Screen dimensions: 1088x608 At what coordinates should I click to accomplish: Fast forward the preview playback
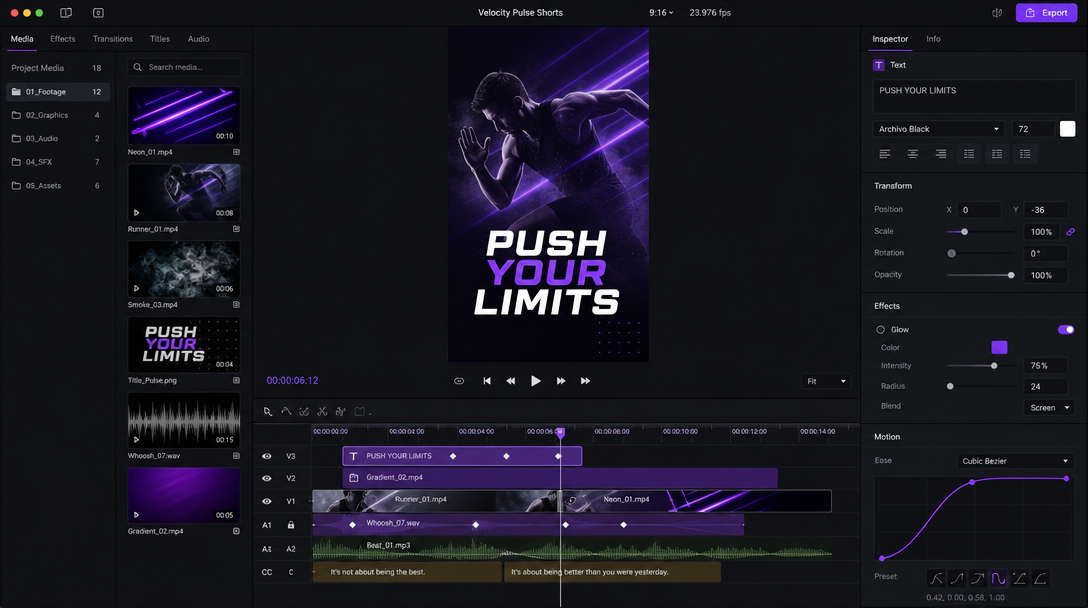coord(561,381)
